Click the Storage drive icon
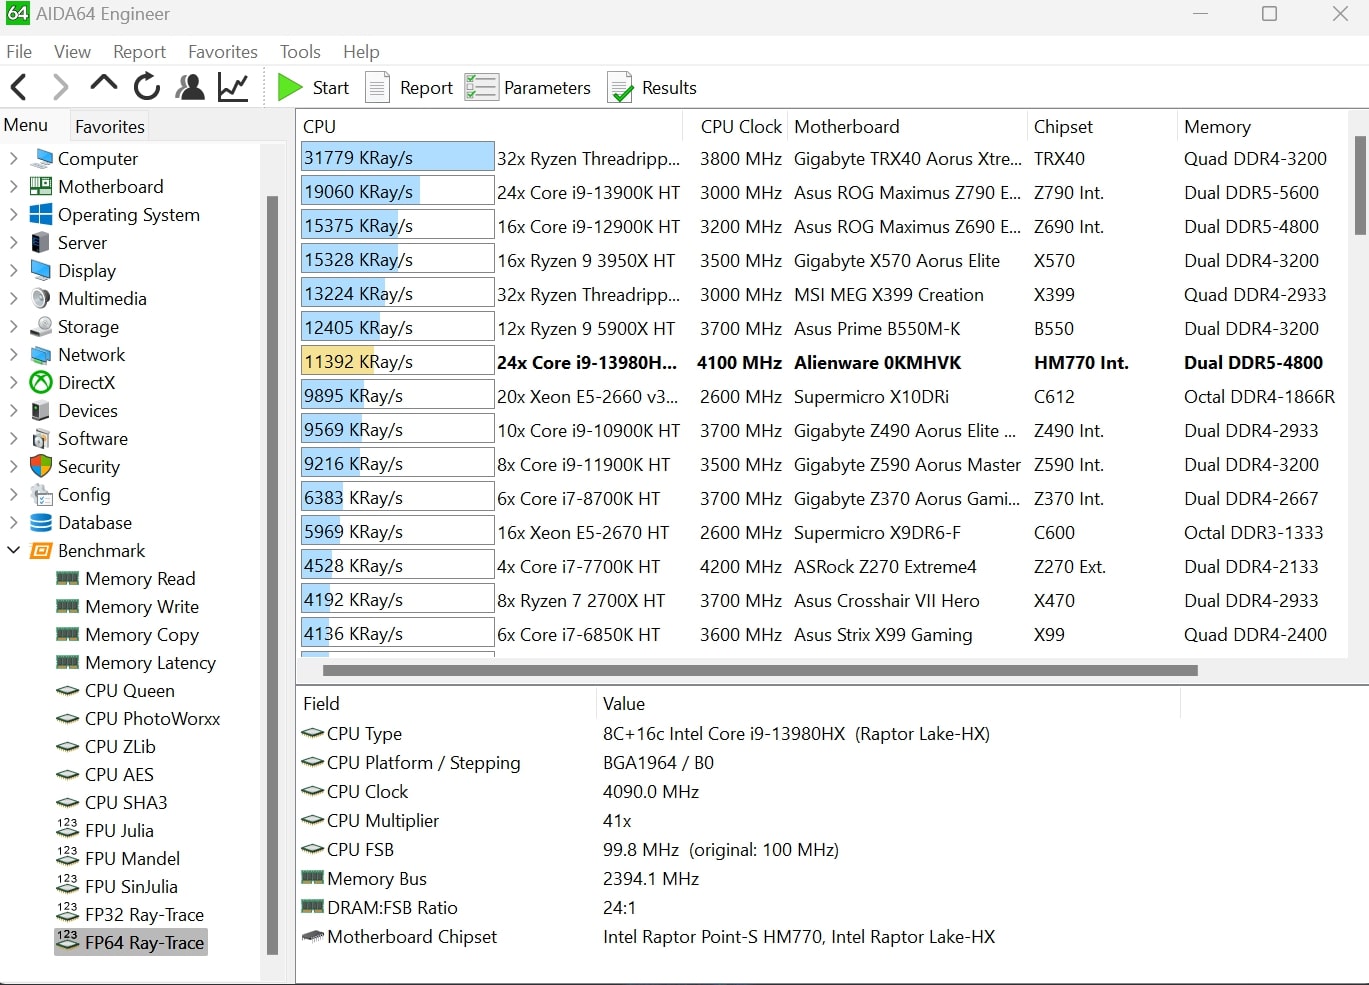 pos(41,326)
